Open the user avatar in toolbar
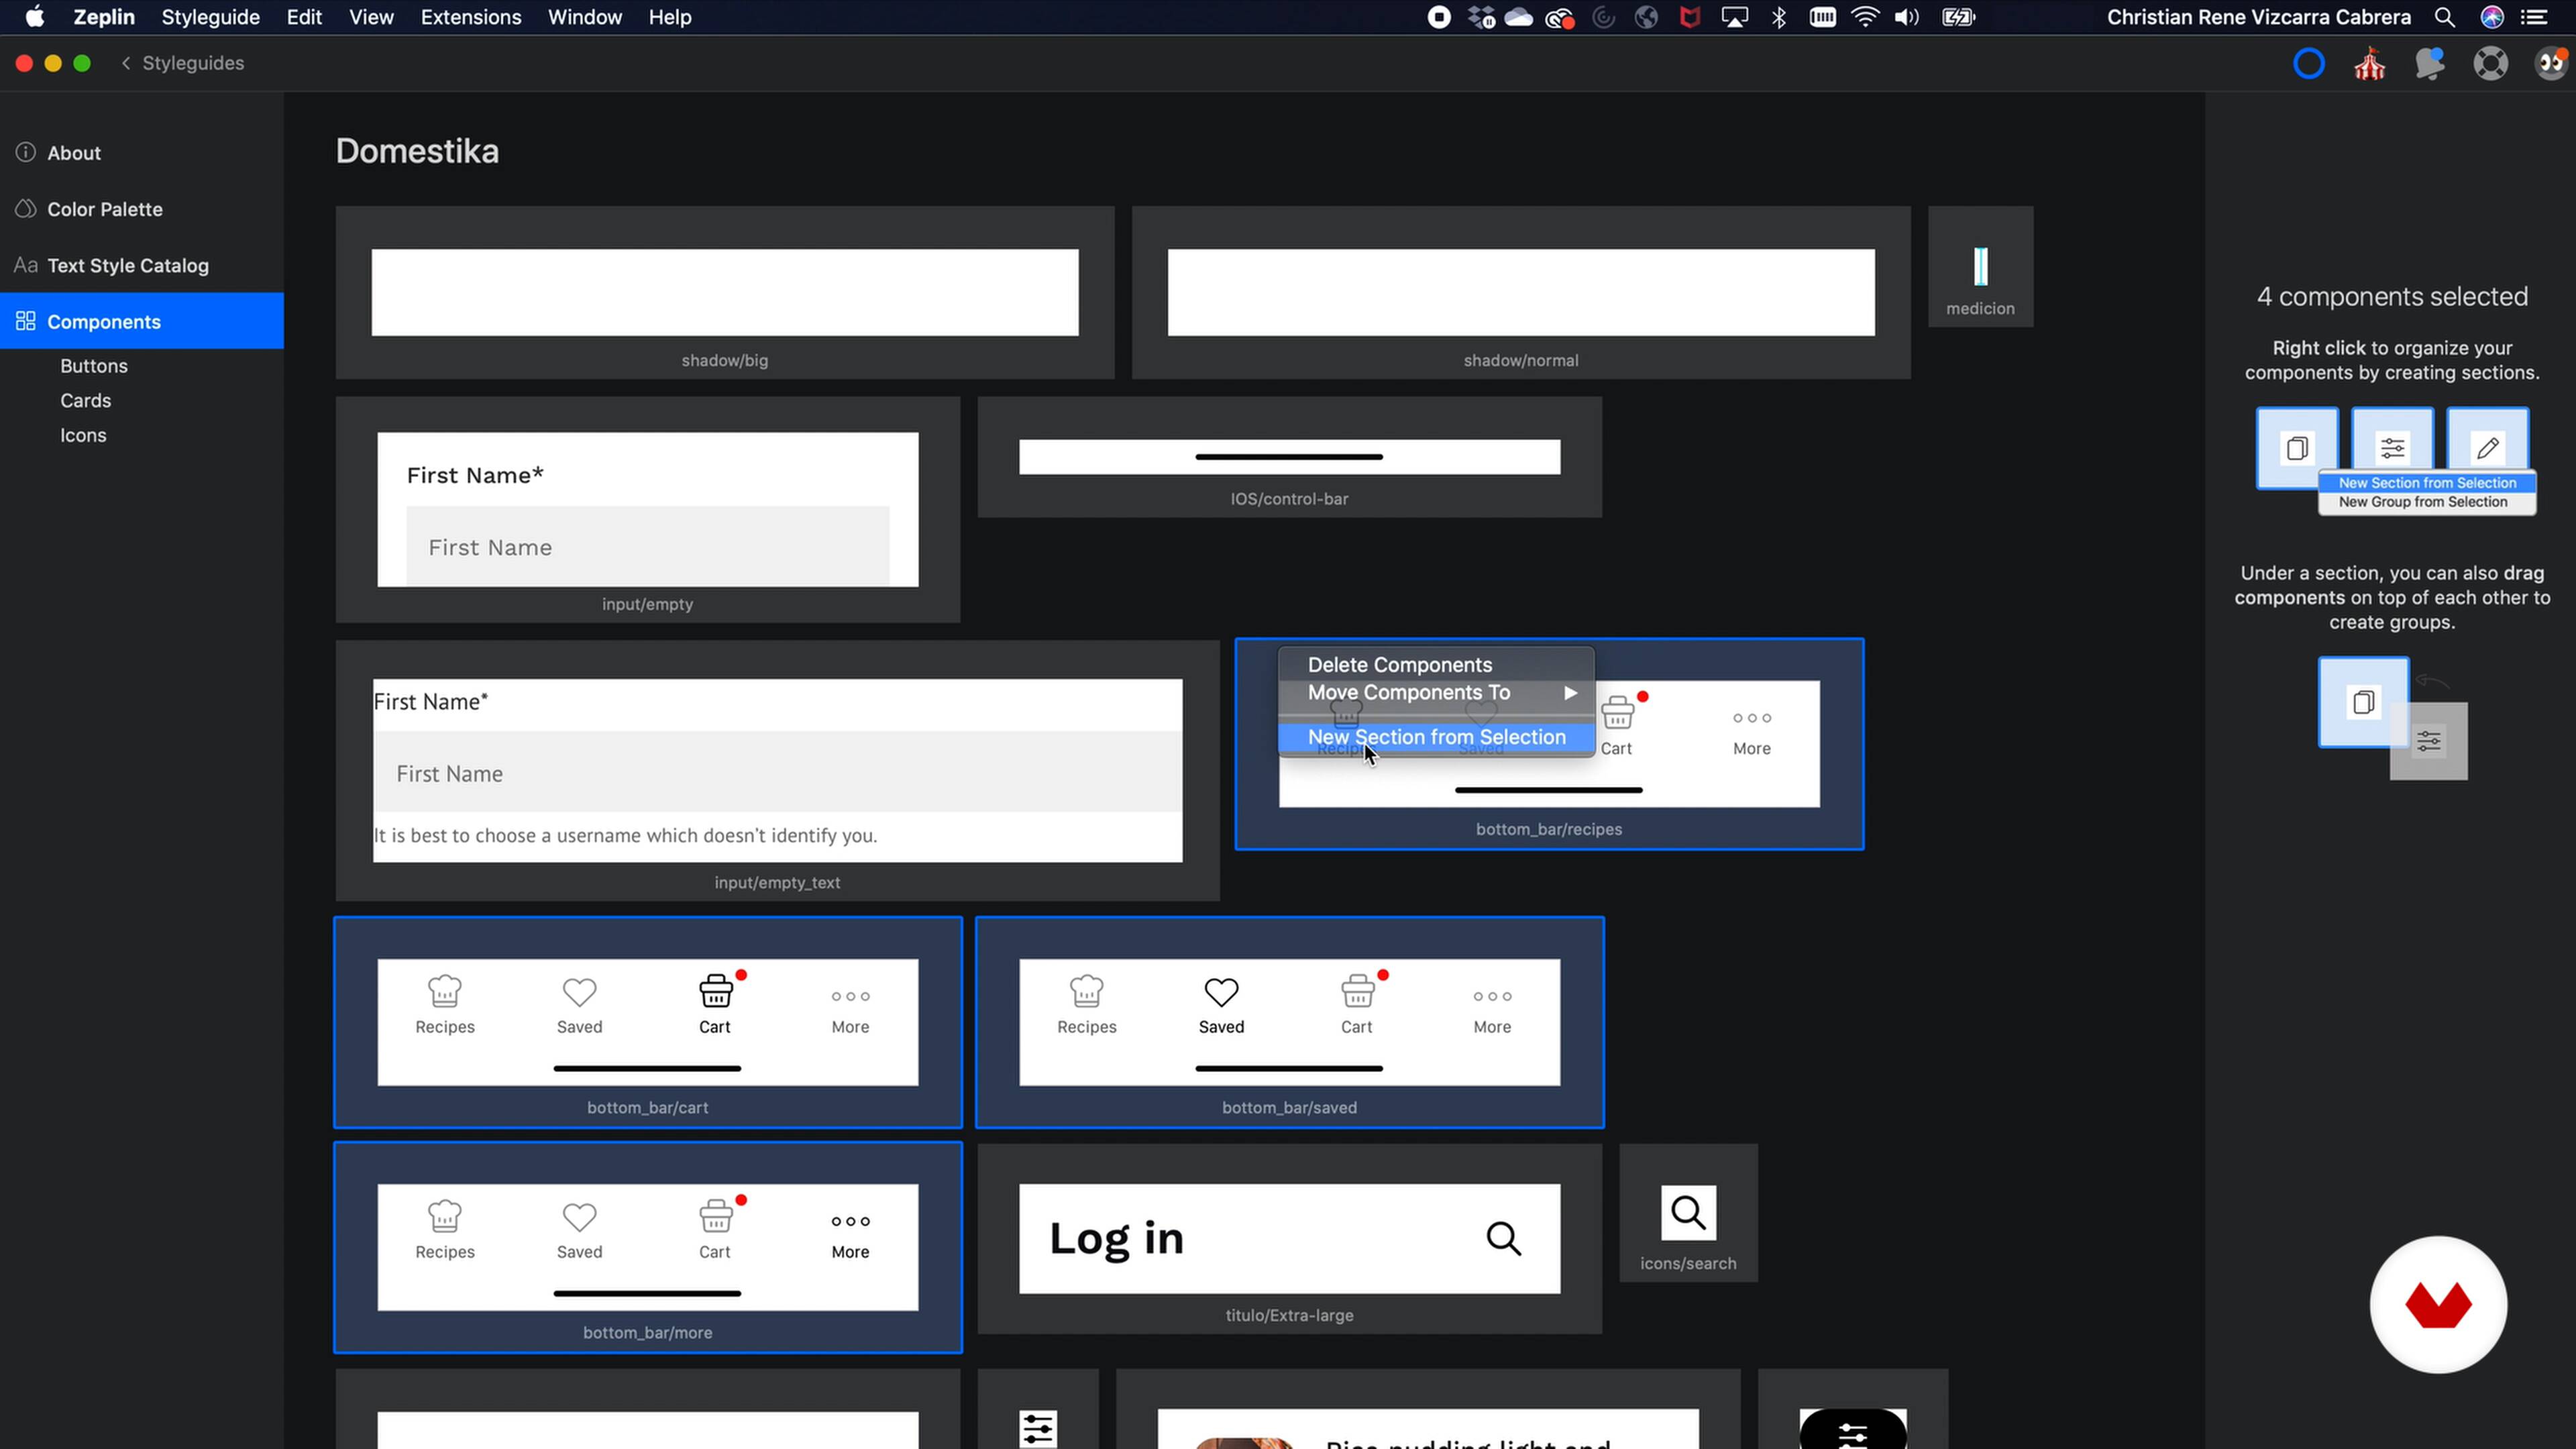 [x=2551, y=64]
